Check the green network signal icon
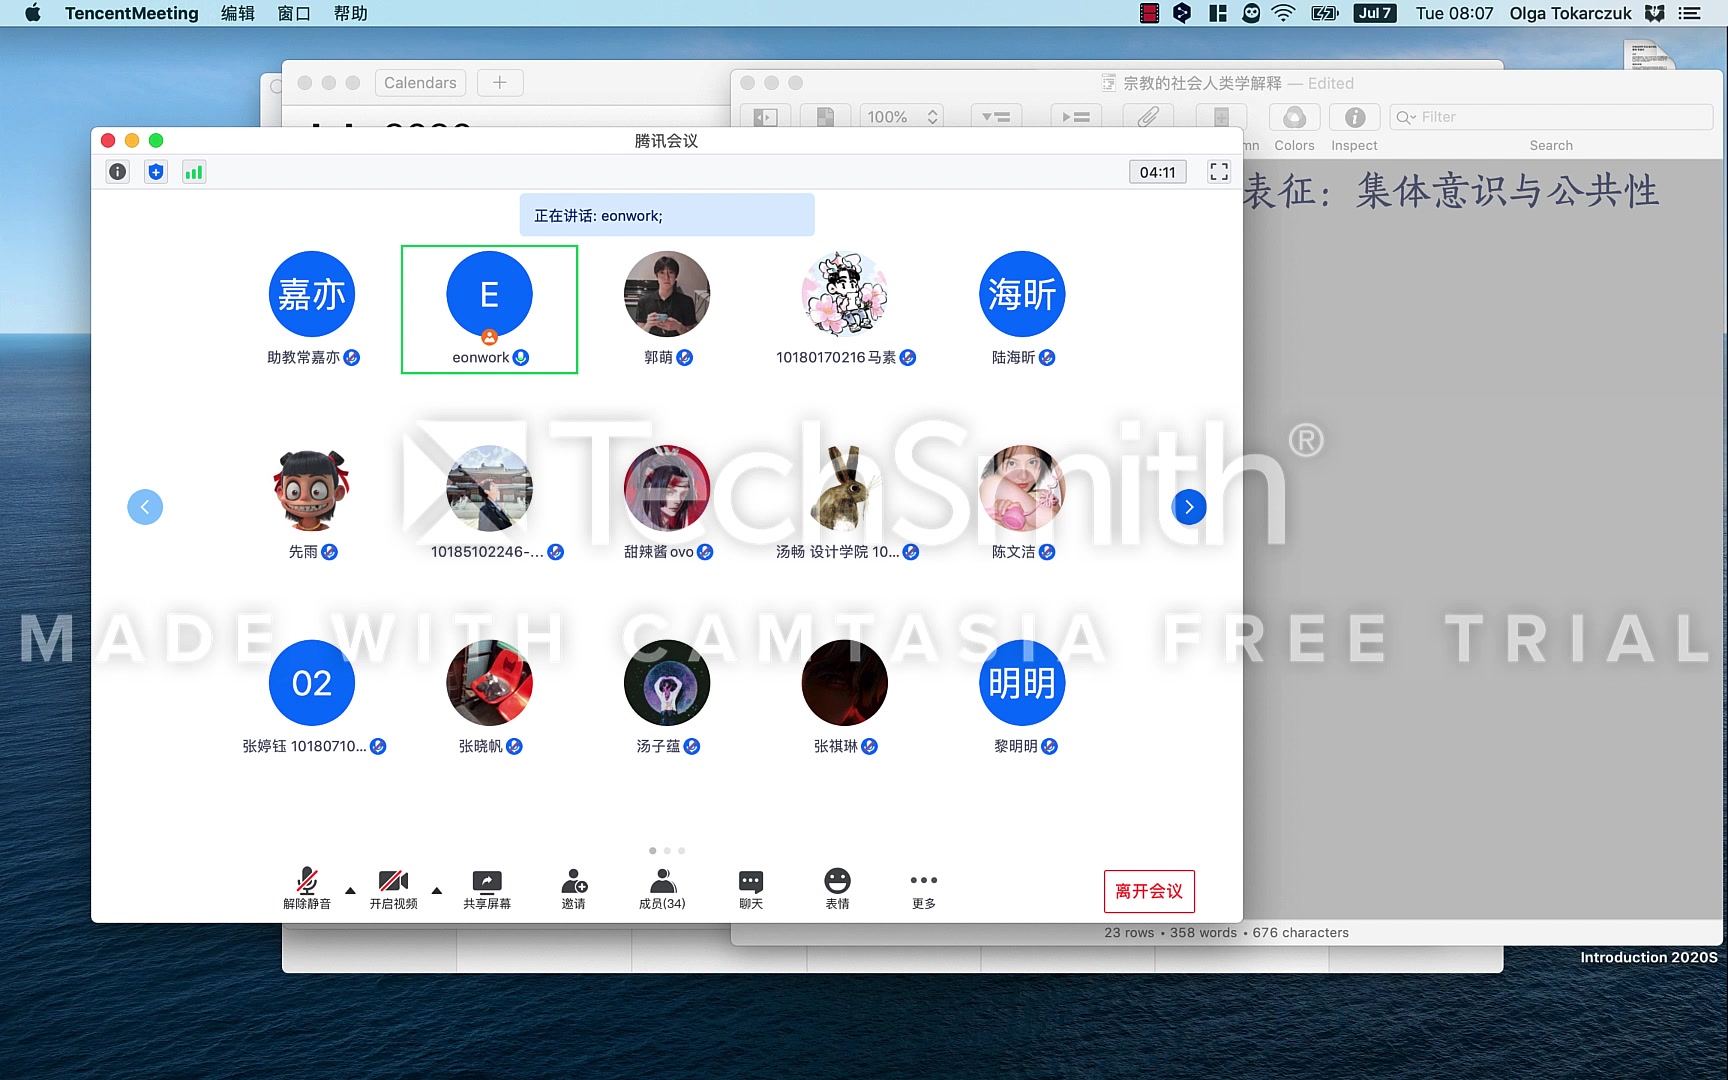Screen dimensions: 1728x1080 pos(194,172)
